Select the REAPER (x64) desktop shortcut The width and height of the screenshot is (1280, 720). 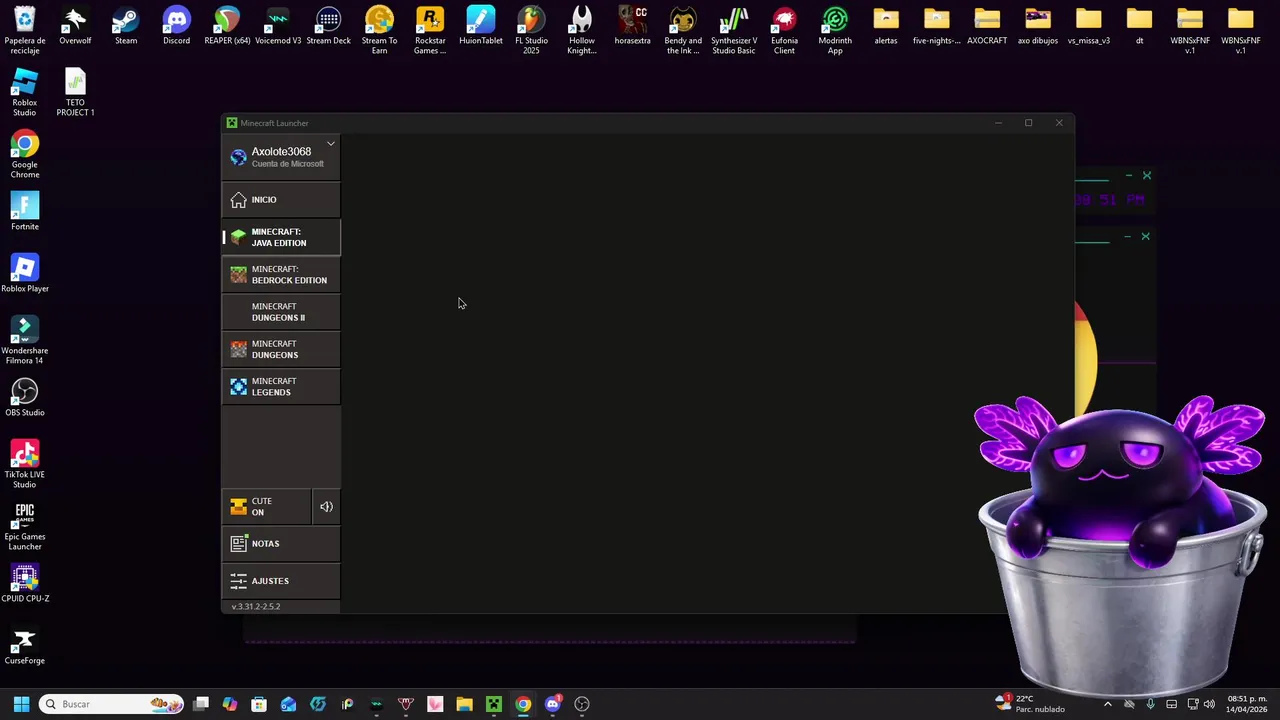point(227,27)
